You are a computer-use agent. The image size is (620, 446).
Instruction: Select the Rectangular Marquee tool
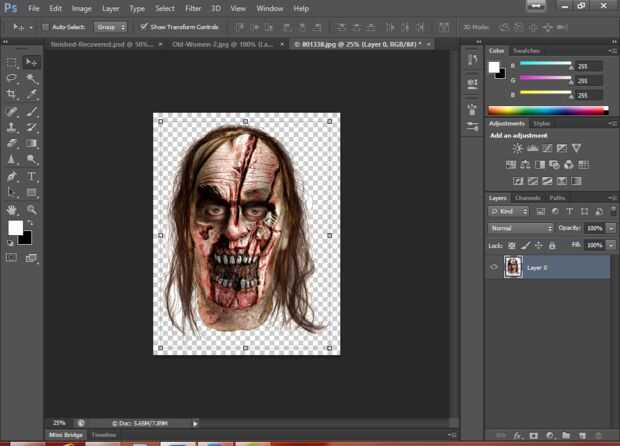coord(12,62)
